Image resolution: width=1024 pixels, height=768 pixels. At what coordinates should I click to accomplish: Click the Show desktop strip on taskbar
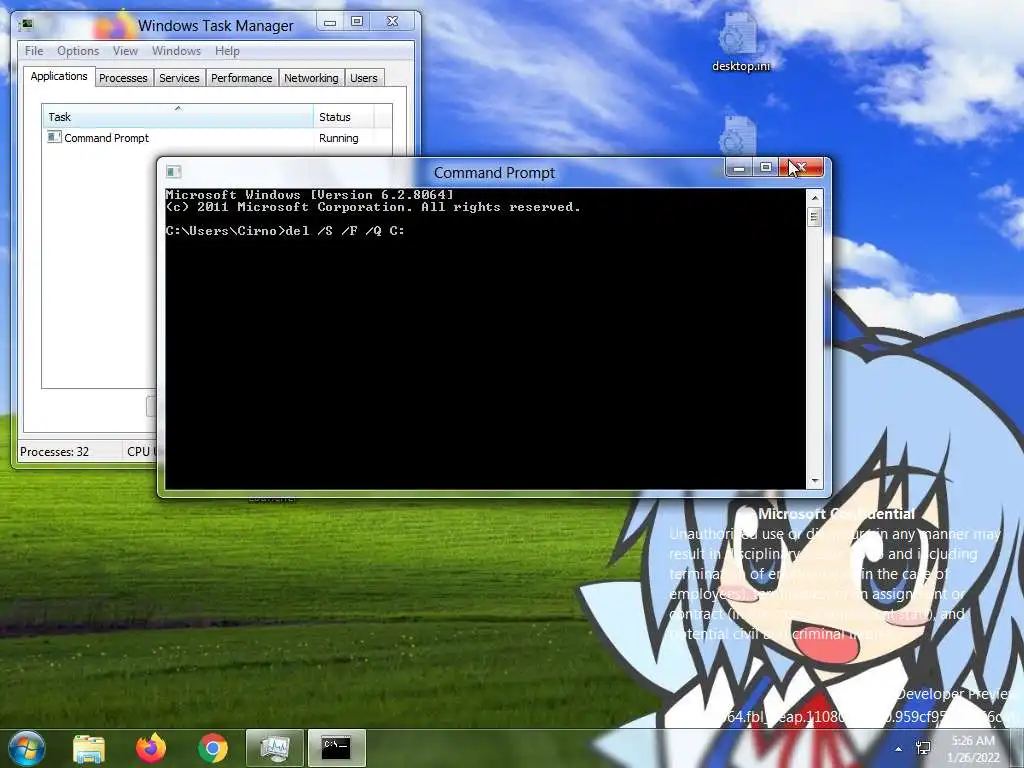tap(1017, 748)
